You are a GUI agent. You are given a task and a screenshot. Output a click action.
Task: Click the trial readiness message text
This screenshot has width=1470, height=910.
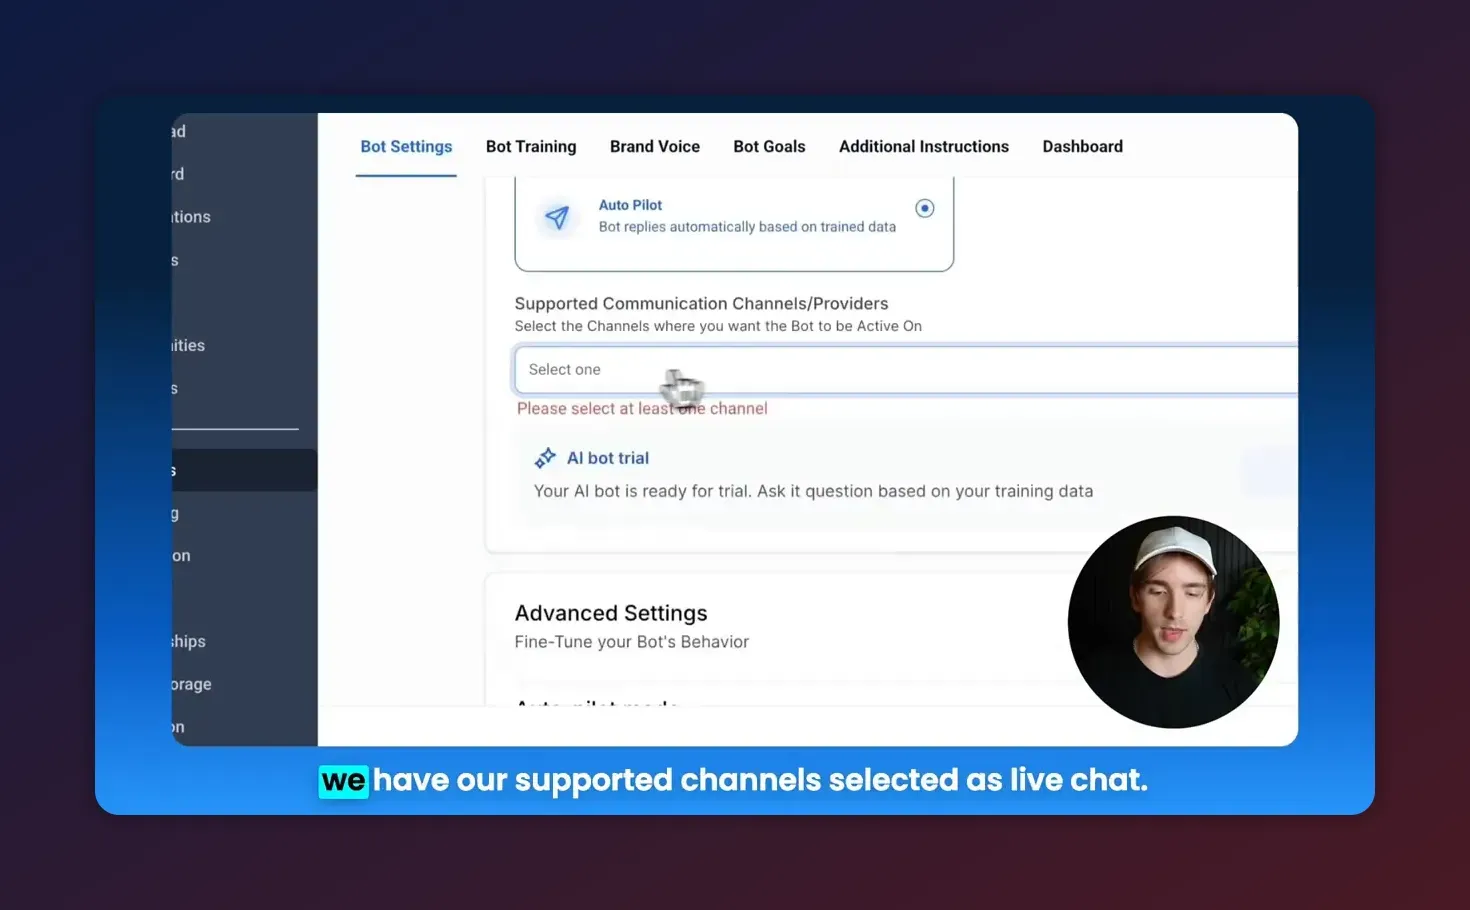coord(813,491)
